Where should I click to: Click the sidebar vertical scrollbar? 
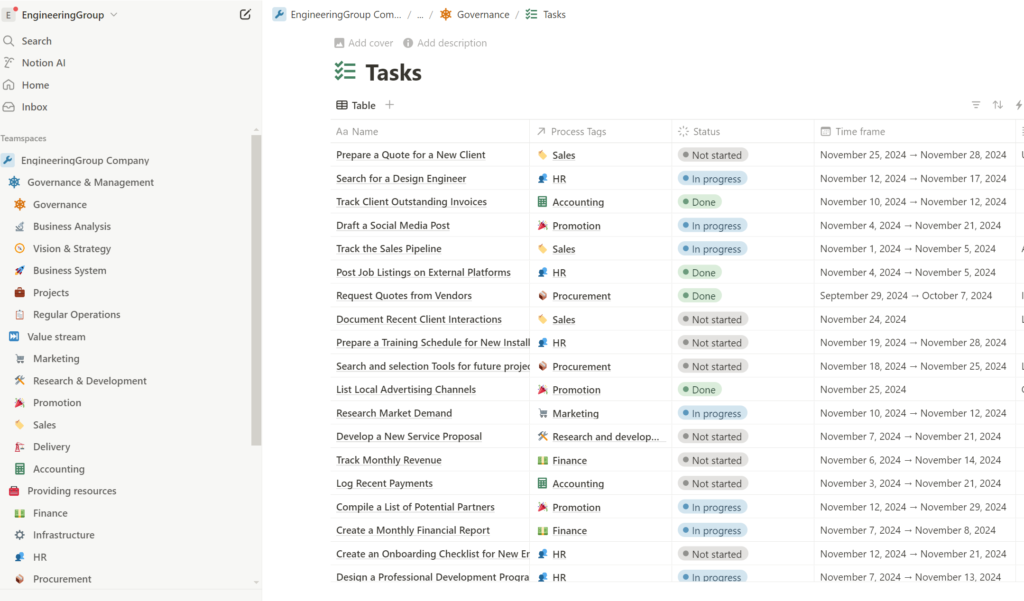(x=256, y=290)
